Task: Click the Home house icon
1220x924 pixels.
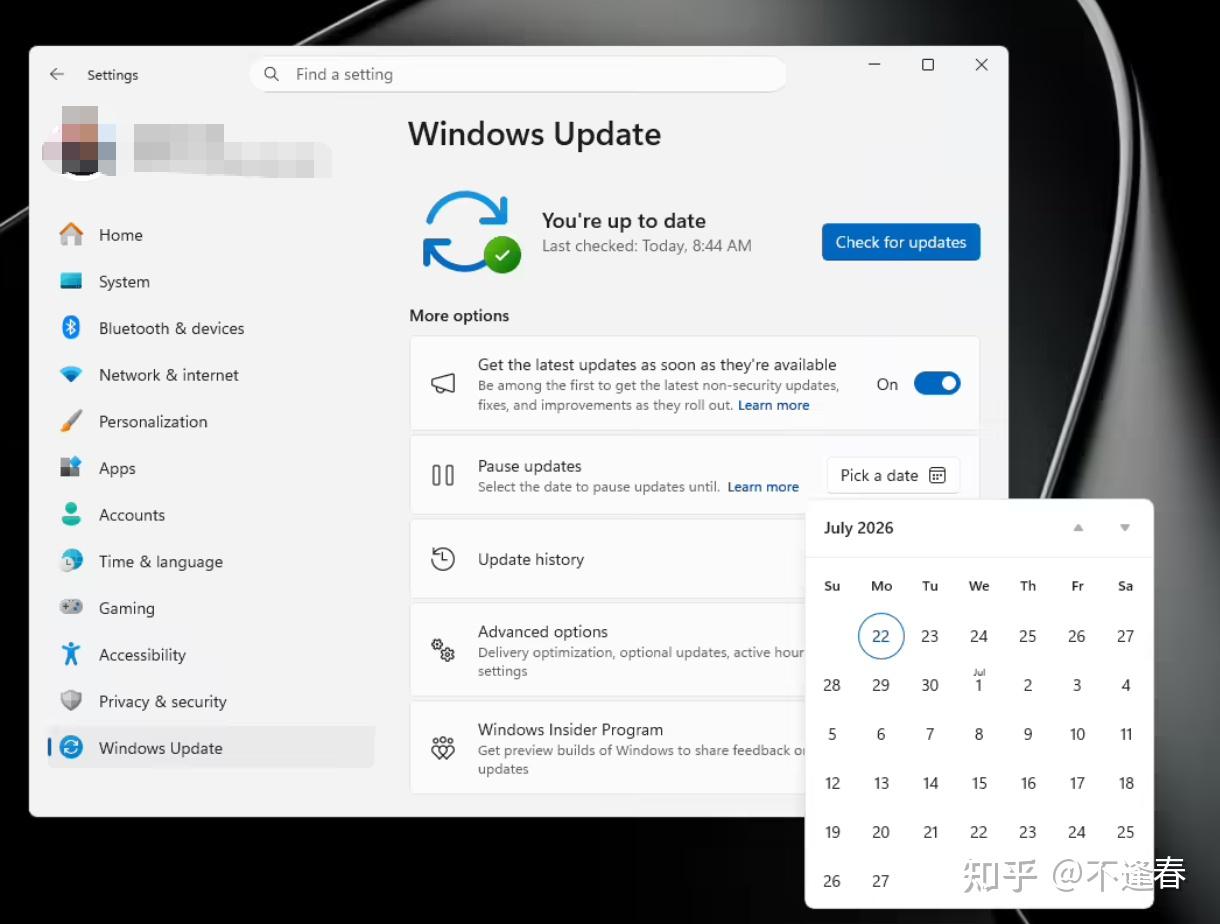Action: click(71, 235)
